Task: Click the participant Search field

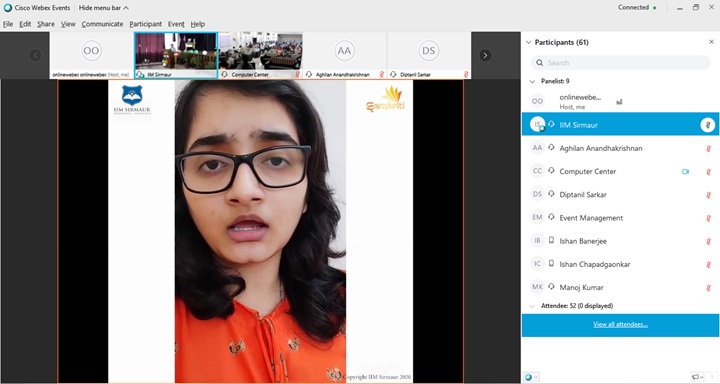Action: [x=621, y=62]
